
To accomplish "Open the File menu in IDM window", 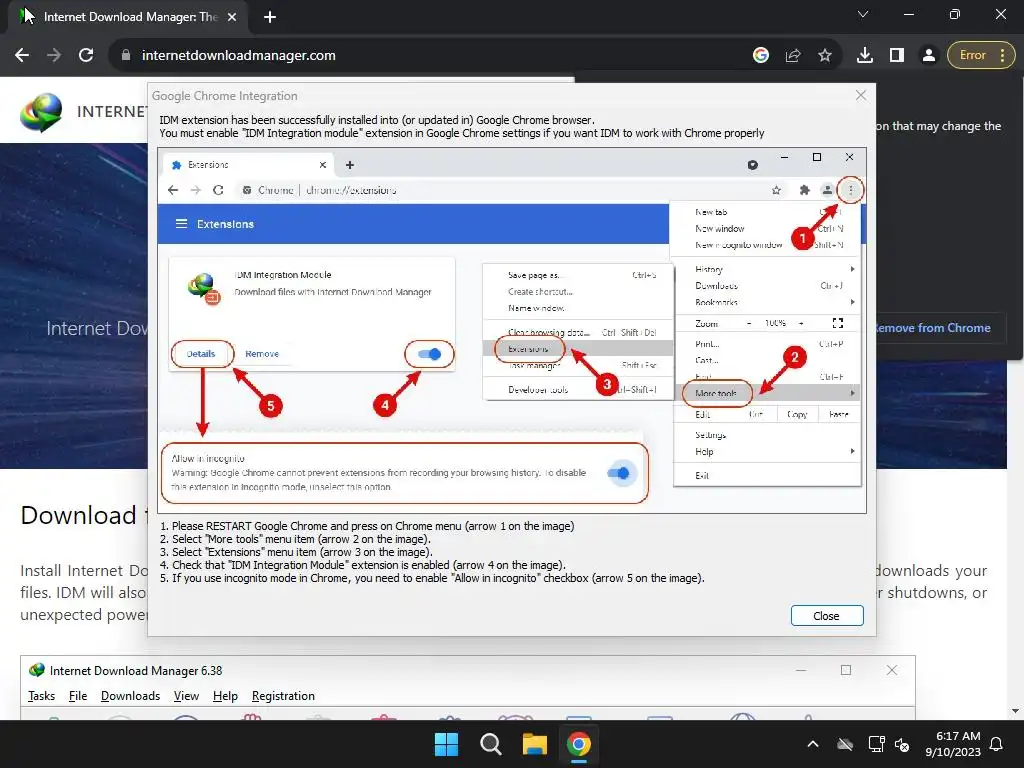I will pyautogui.click(x=78, y=696).
